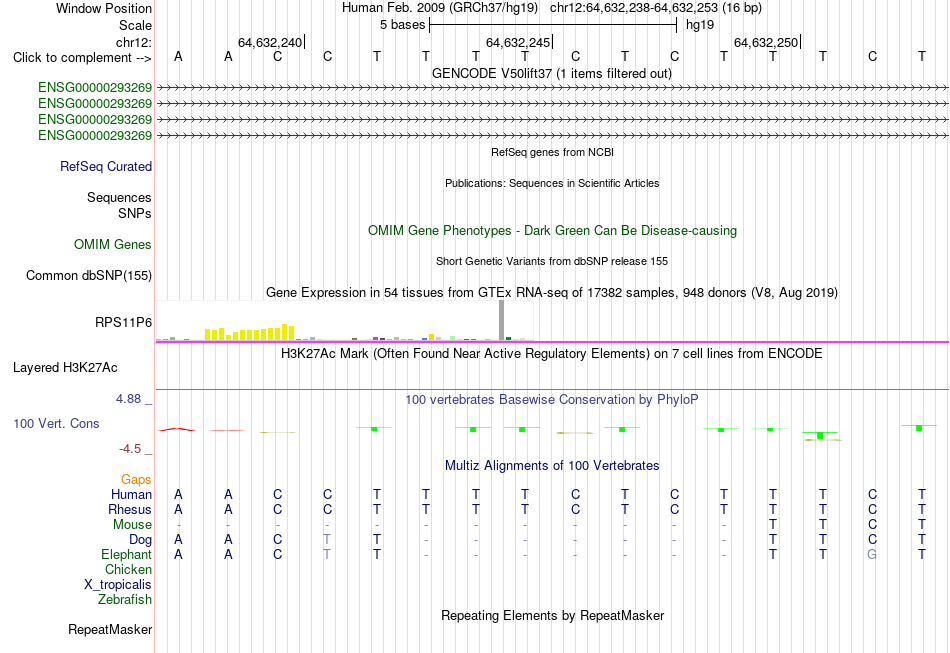Select the Zebrafish alignment row label
The height and width of the screenshot is (653, 950).
(x=125, y=599)
